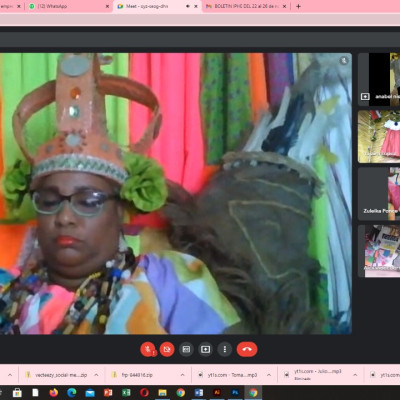Open the three-dot more options menu
This screenshot has height=400, width=400.
tap(225, 349)
